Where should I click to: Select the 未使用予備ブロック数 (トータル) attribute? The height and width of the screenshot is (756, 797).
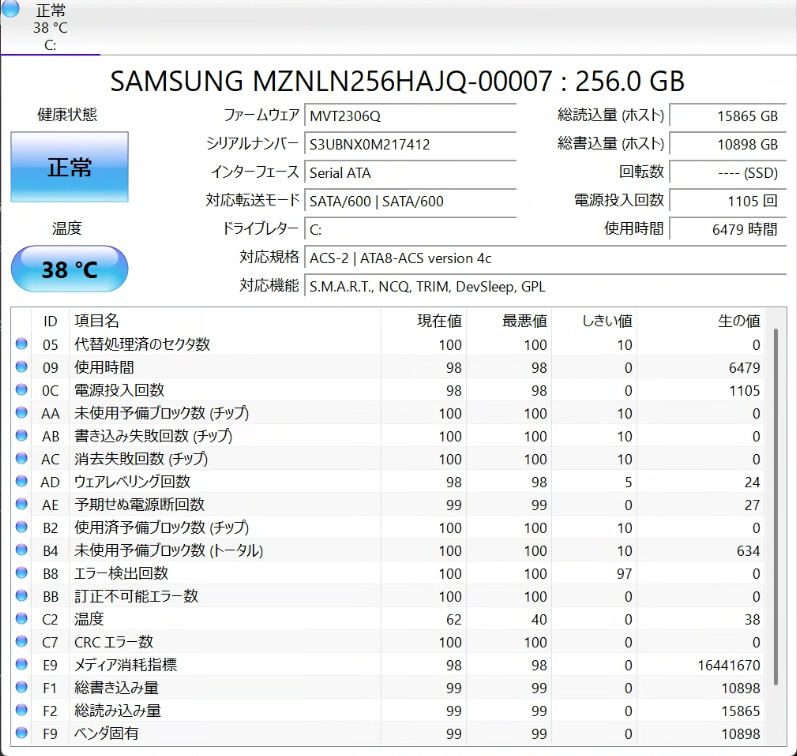pyautogui.click(x=169, y=550)
